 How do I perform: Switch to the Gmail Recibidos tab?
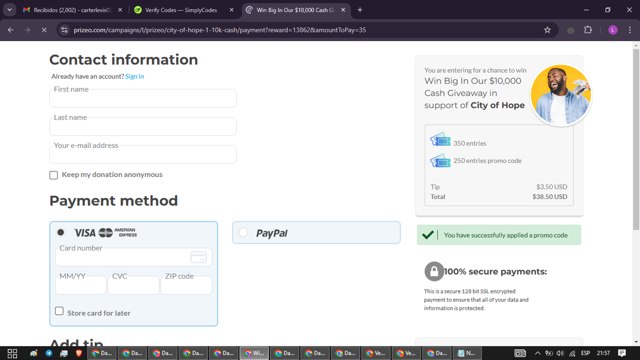[73, 10]
